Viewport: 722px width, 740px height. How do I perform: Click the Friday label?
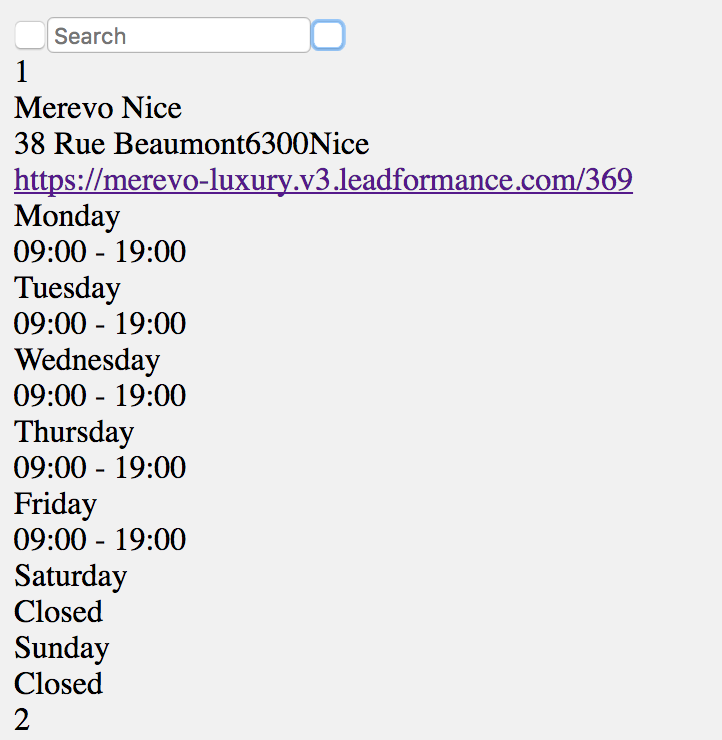(55, 505)
